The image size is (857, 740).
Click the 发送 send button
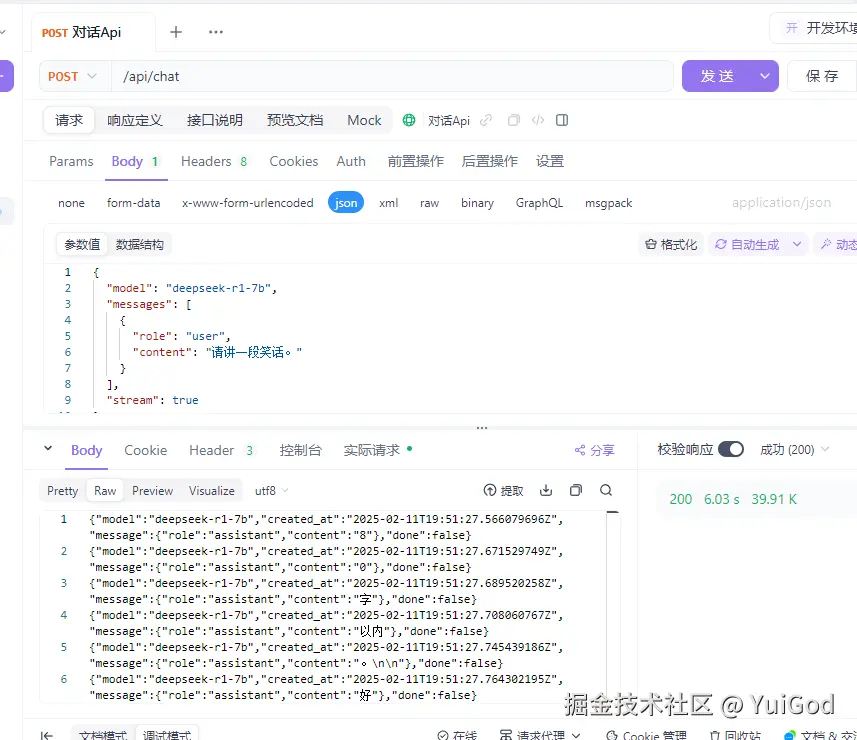coord(717,76)
